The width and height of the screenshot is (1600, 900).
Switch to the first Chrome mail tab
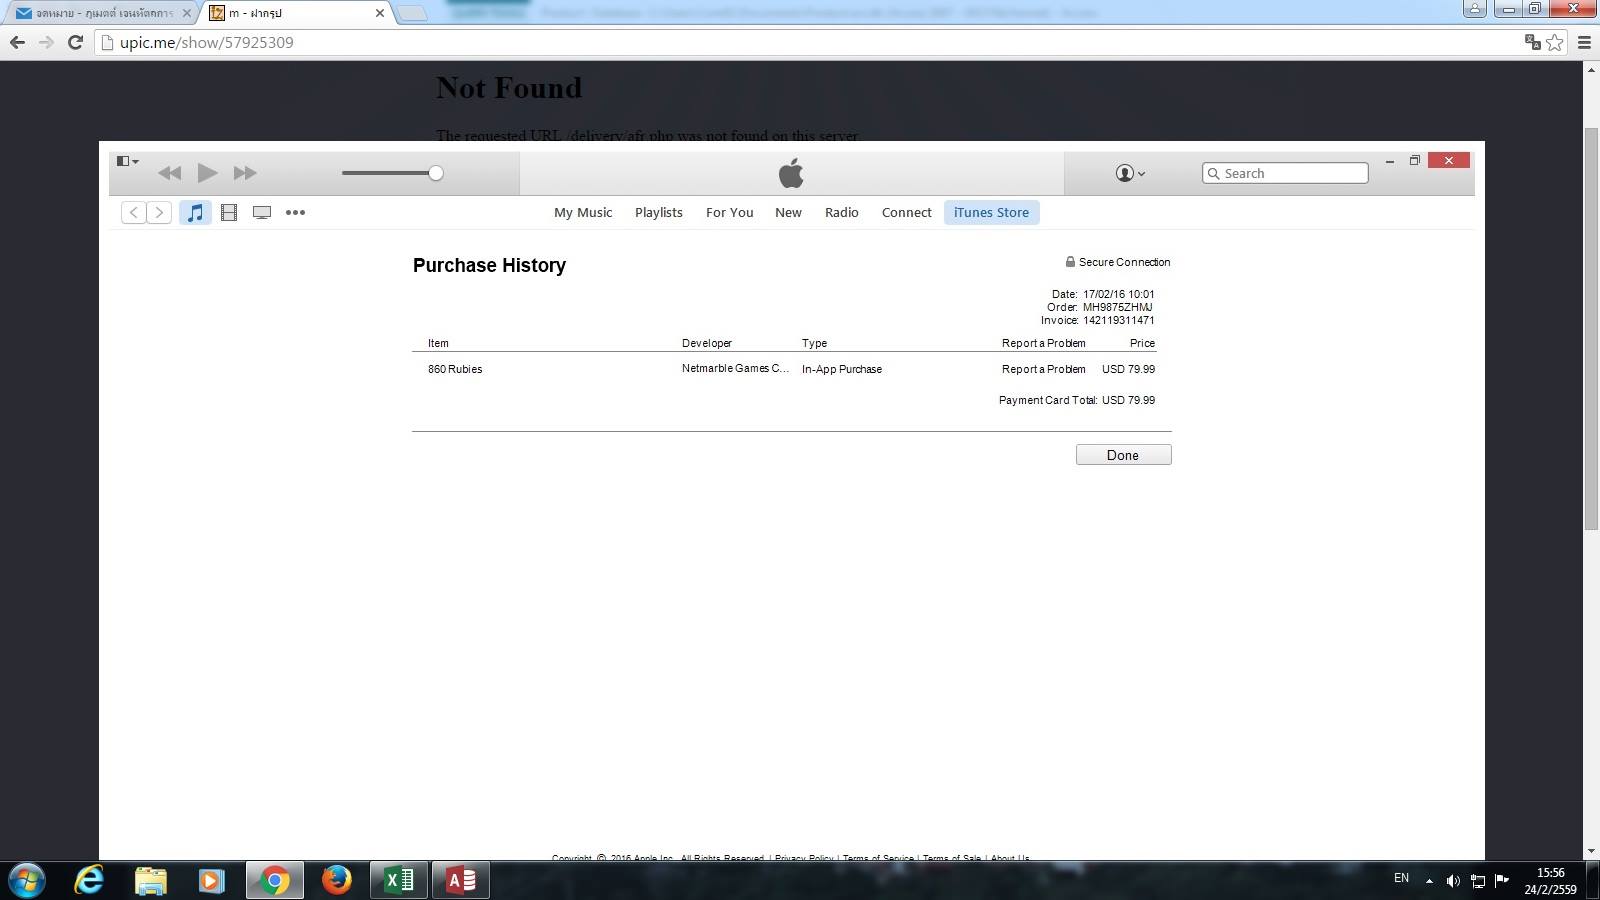point(103,13)
